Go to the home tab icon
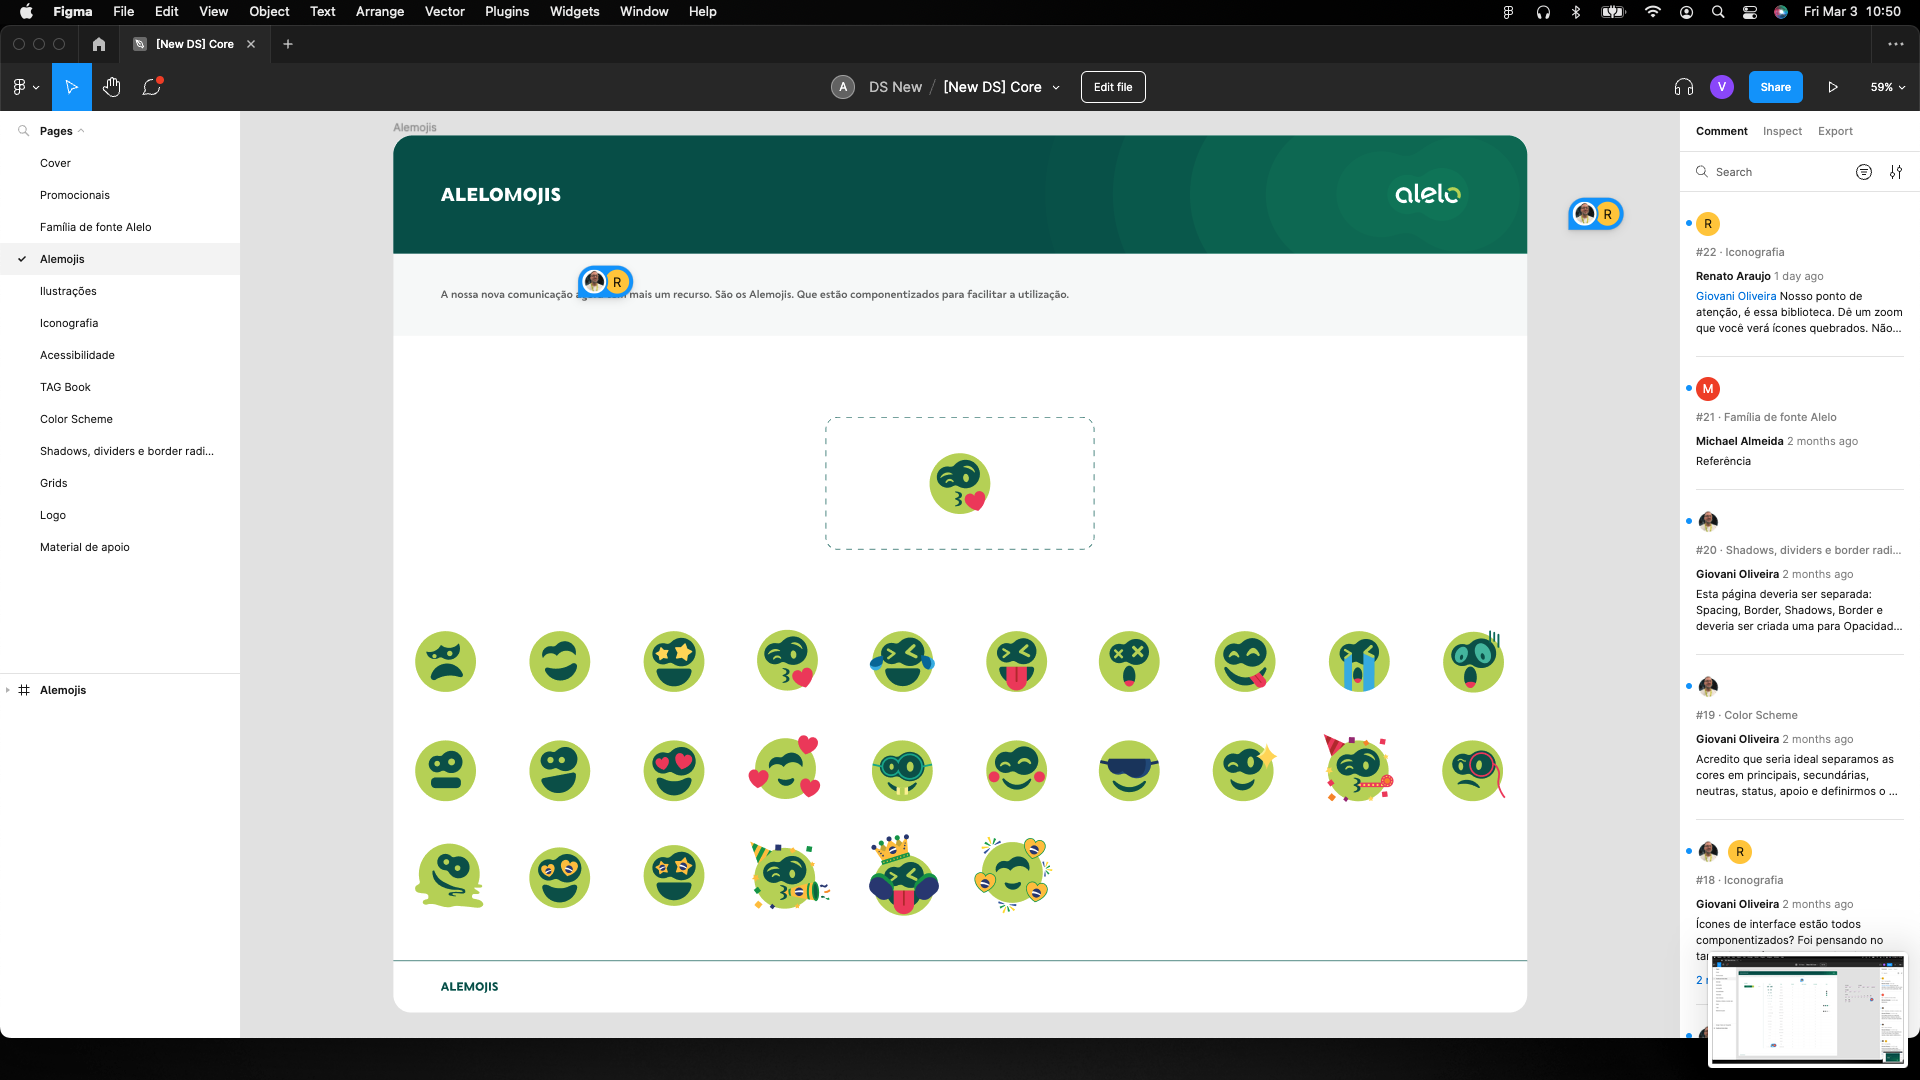This screenshot has height=1080, width=1920. [x=98, y=44]
